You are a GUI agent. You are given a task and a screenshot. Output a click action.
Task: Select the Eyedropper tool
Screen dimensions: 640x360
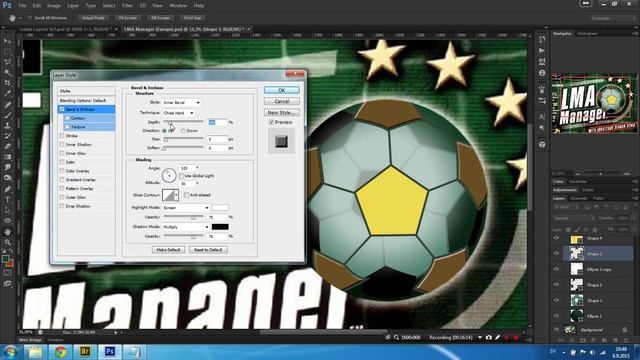pos(7,93)
